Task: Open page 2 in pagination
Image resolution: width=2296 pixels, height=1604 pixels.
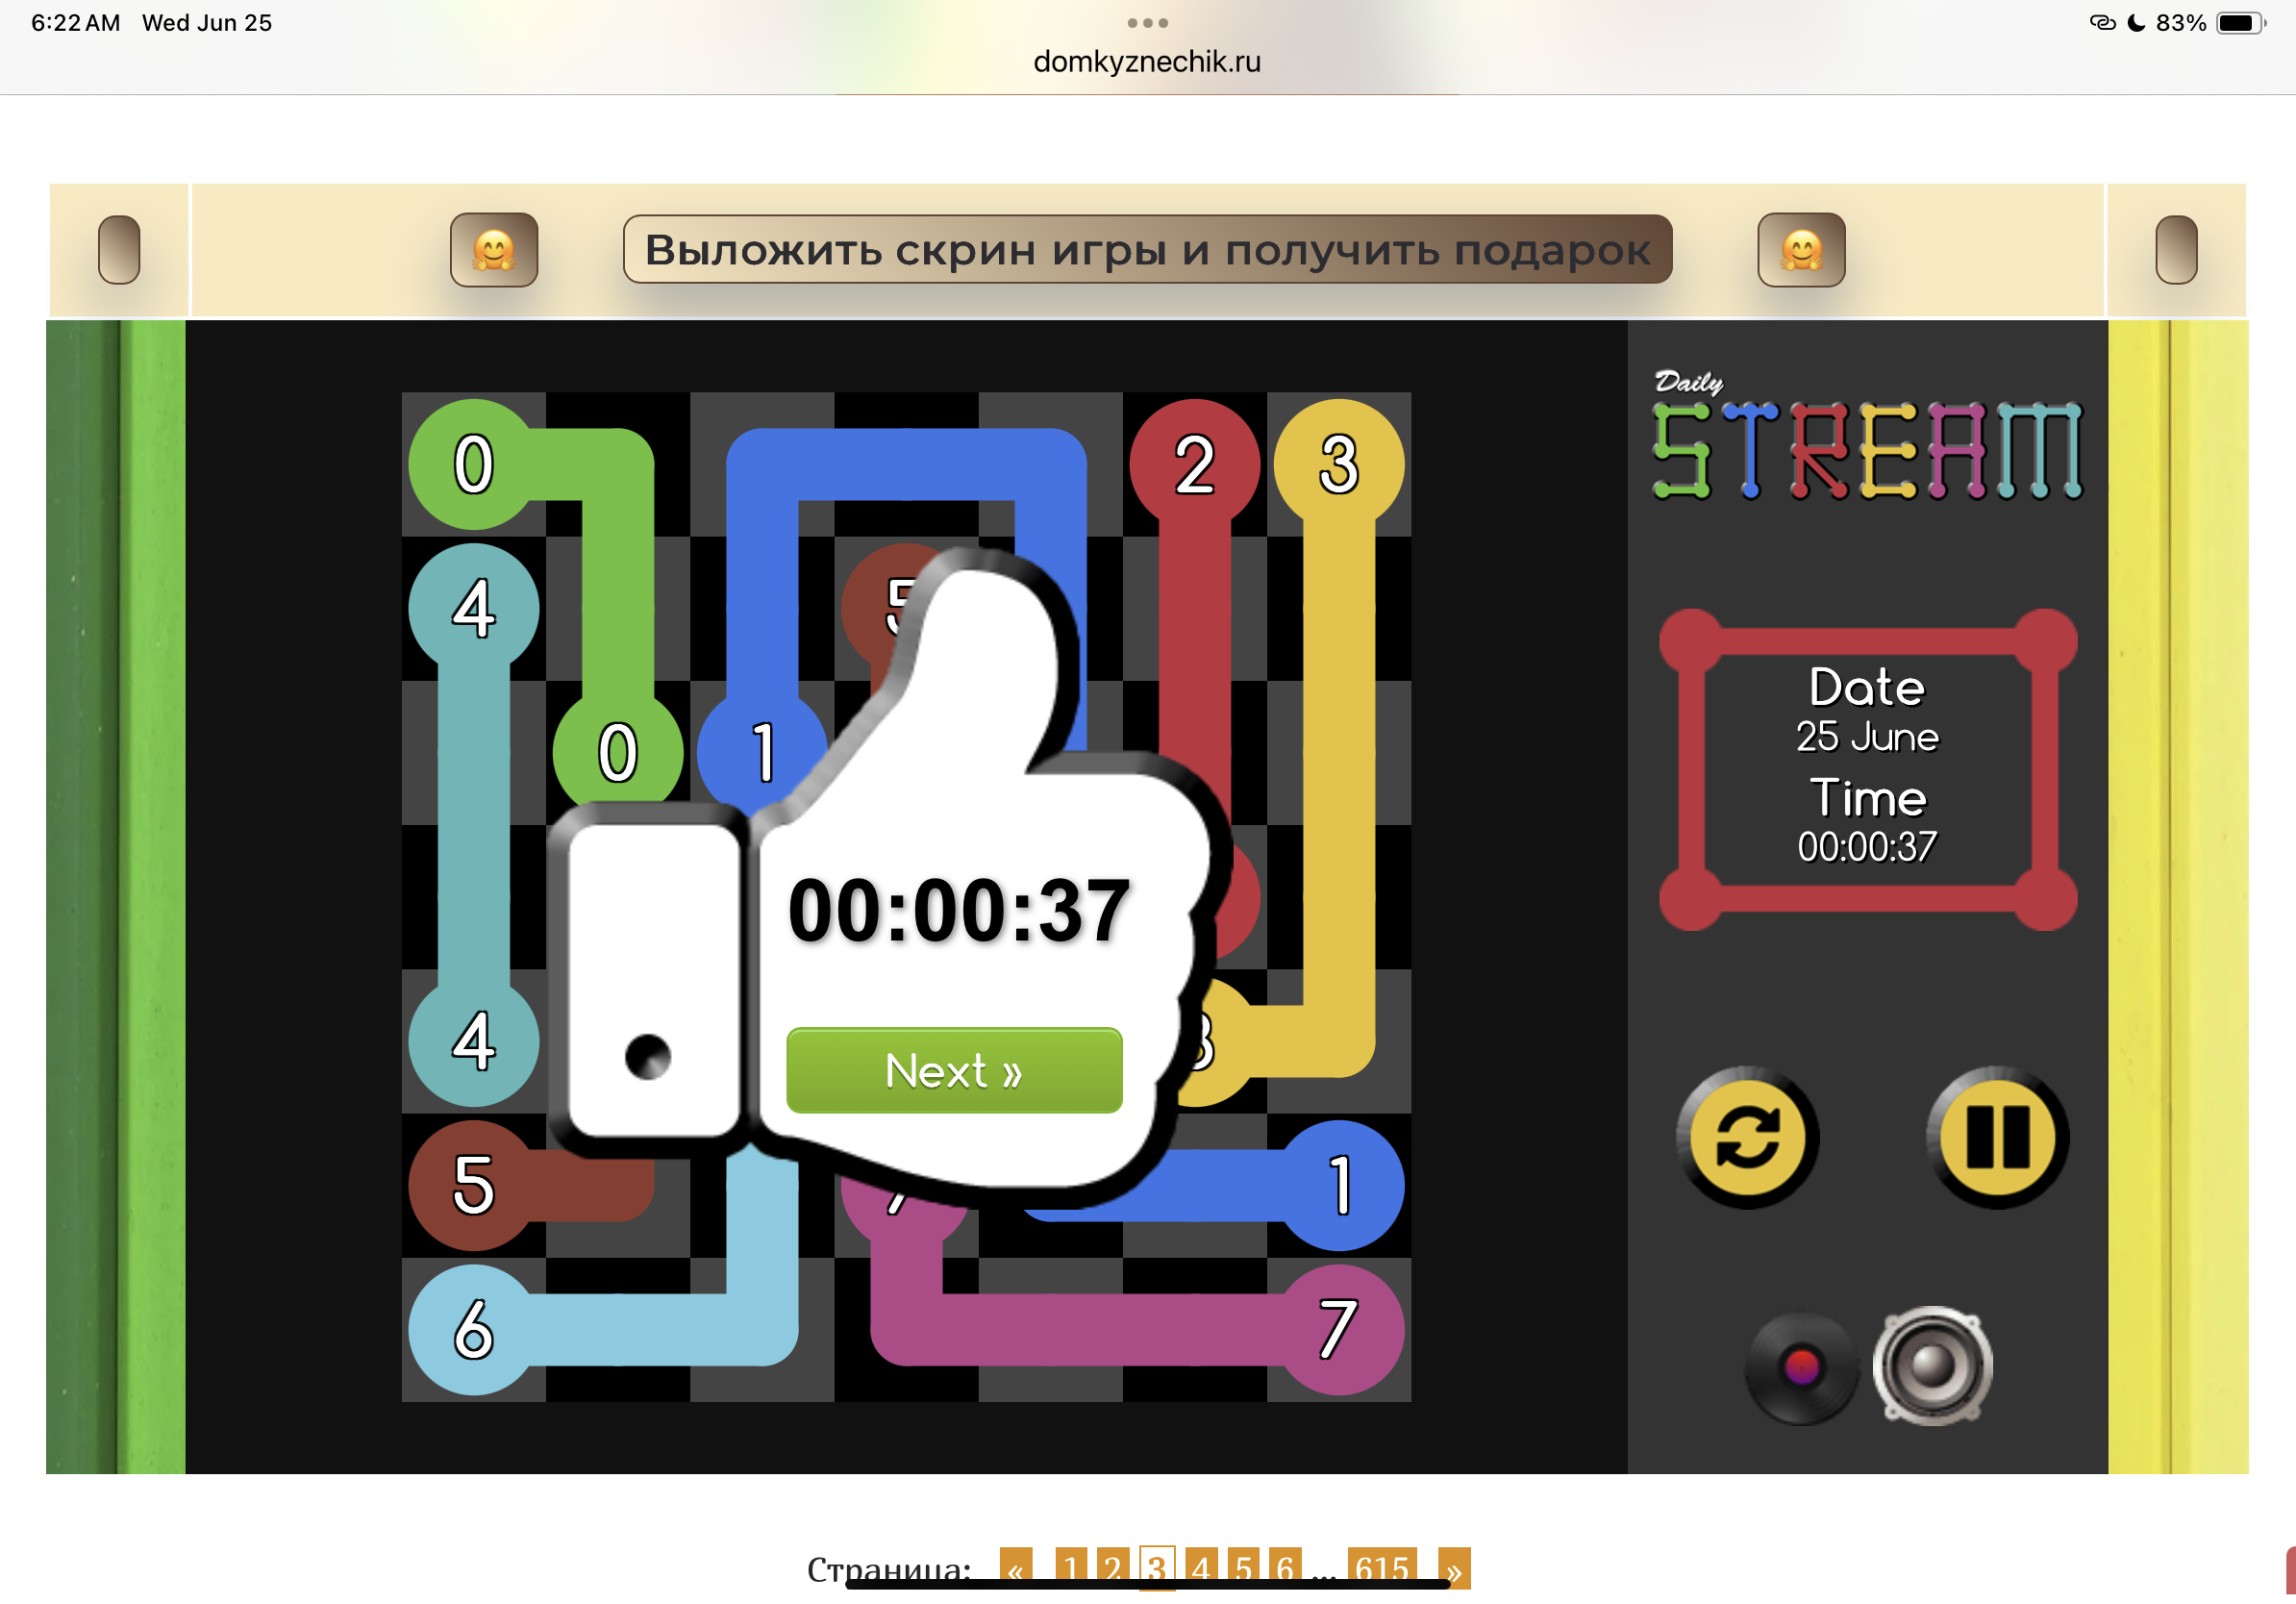Action: coord(1111,1570)
